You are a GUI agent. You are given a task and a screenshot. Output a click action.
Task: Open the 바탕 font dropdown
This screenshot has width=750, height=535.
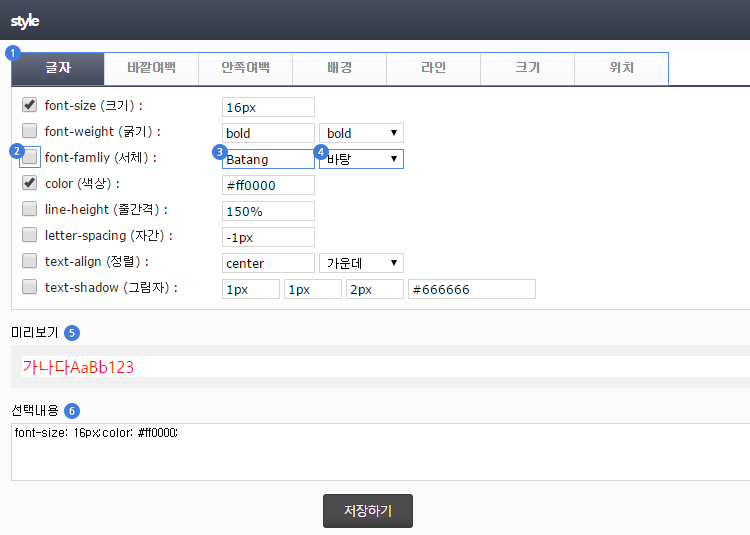[x=361, y=159]
